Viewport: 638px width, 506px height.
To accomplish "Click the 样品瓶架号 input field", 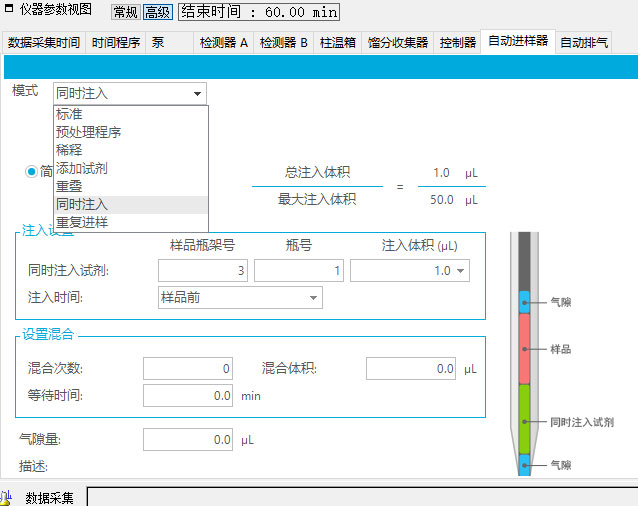I will tap(203, 270).
